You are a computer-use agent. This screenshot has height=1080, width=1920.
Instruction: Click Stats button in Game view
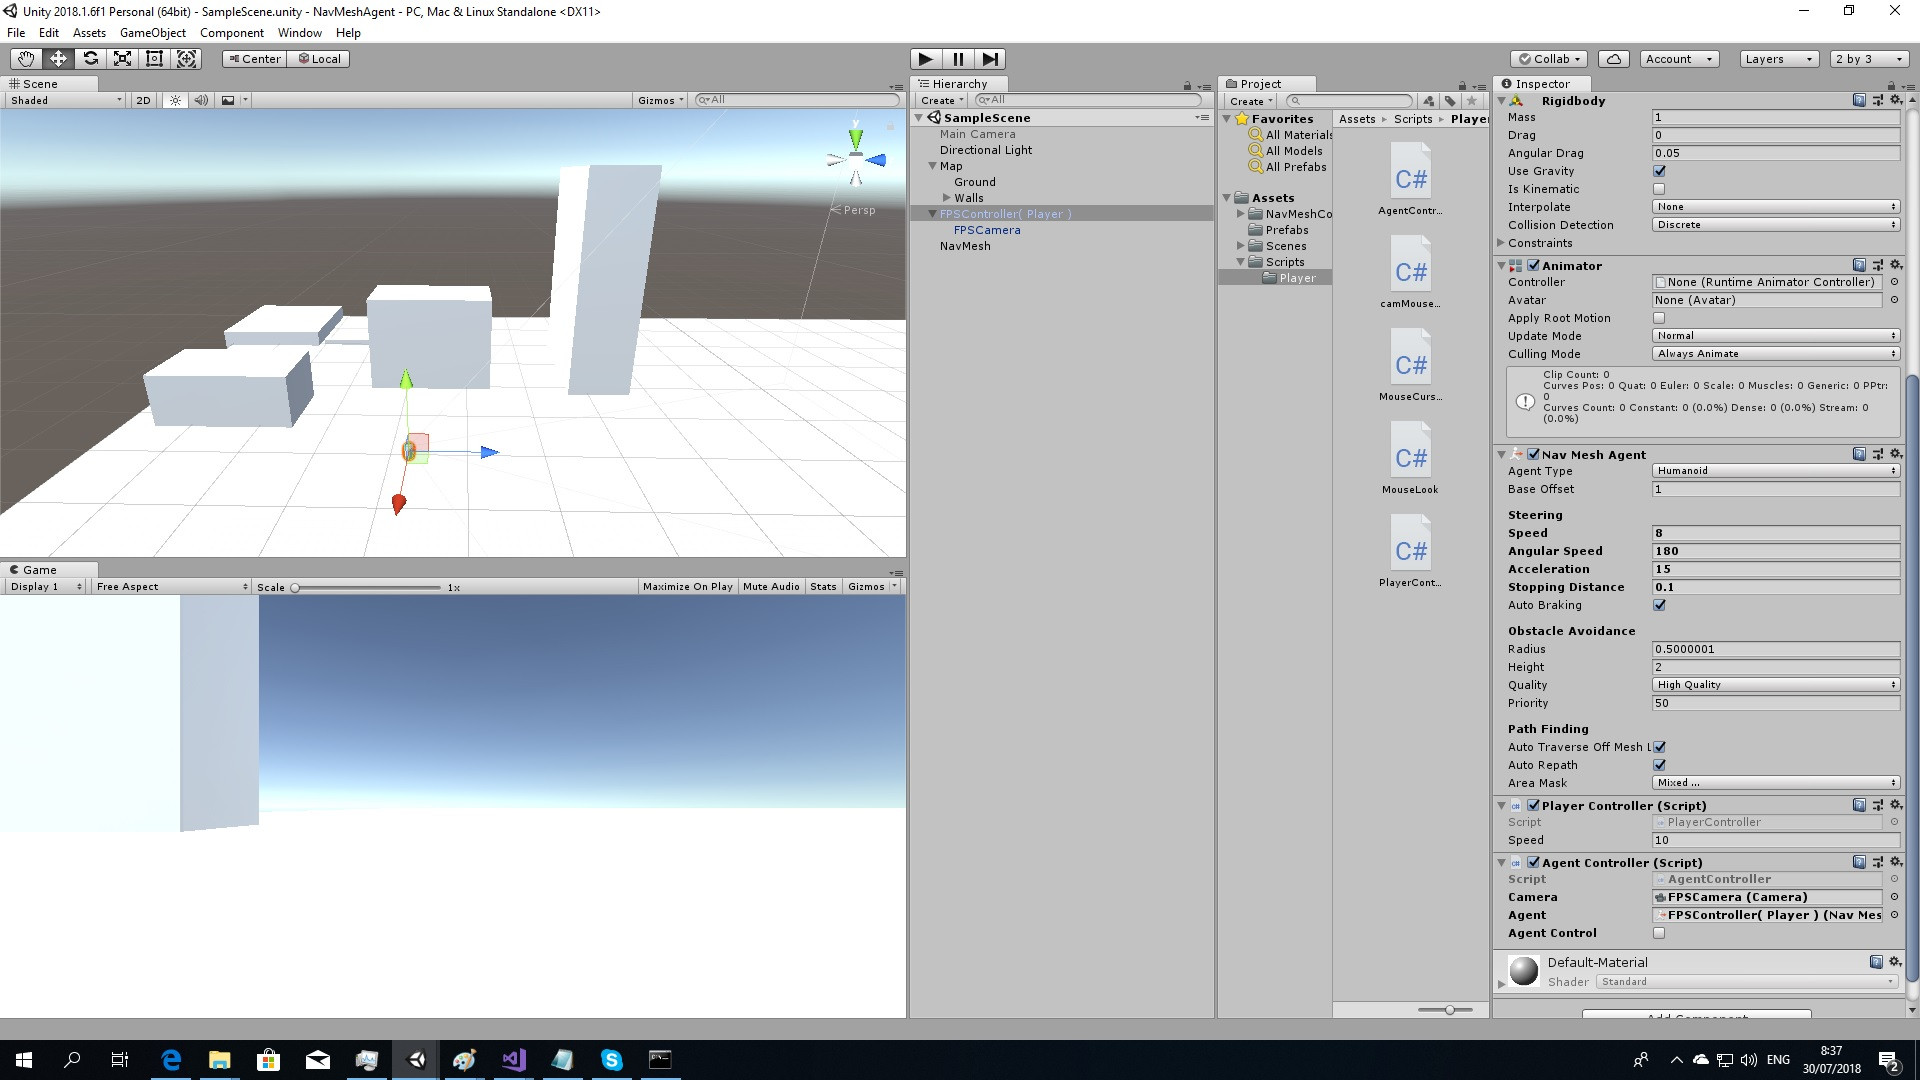coord(823,587)
